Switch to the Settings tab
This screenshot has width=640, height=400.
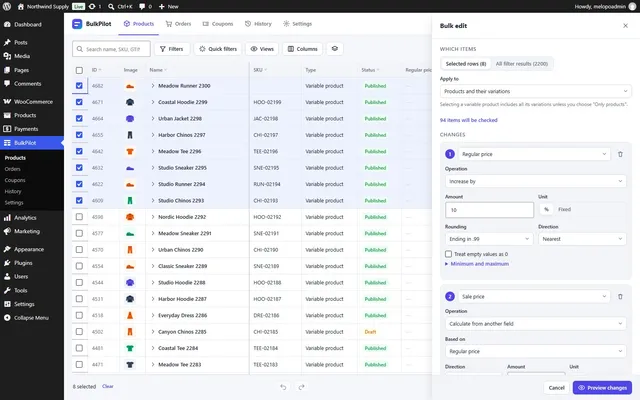pyautogui.click(x=298, y=24)
